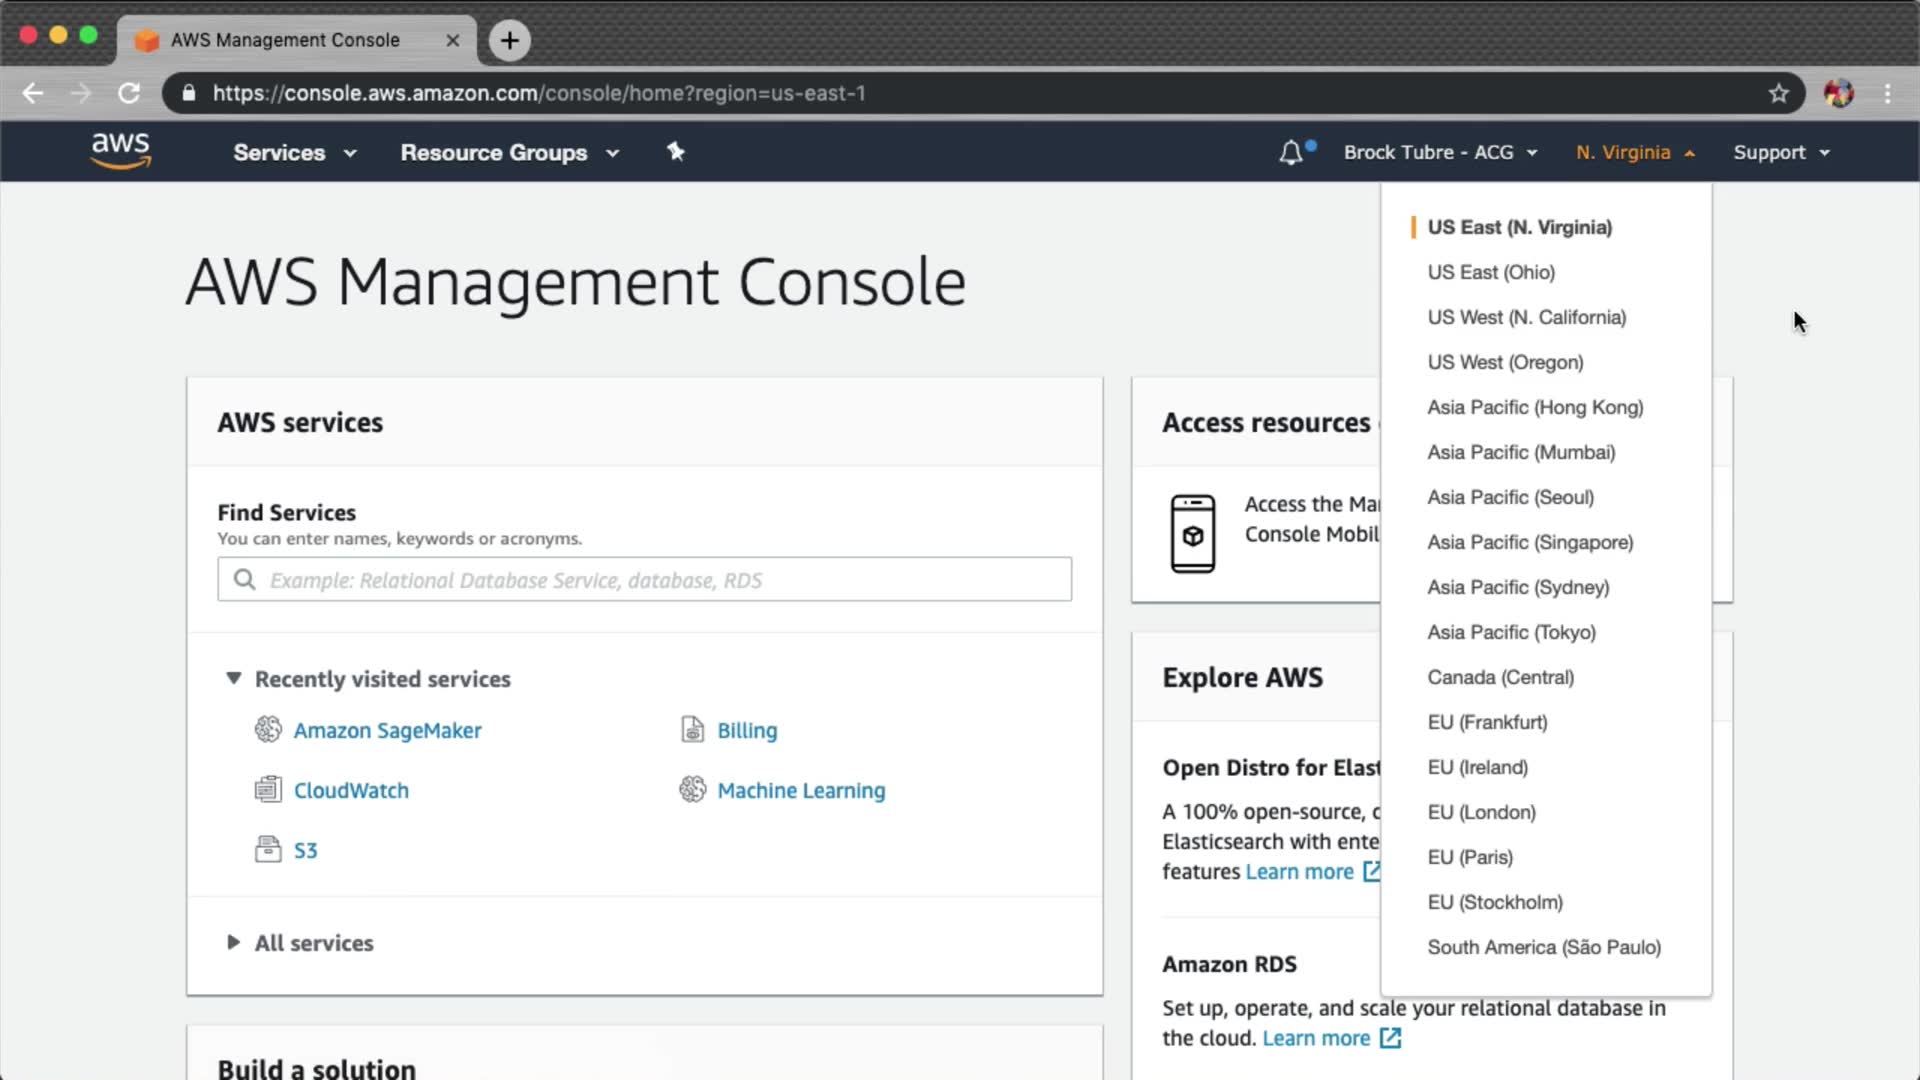Viewport: 1920px width, 1080px height.
Task: Click the pin shortcuts icon in navbar
Action: (x=676, y=152)
